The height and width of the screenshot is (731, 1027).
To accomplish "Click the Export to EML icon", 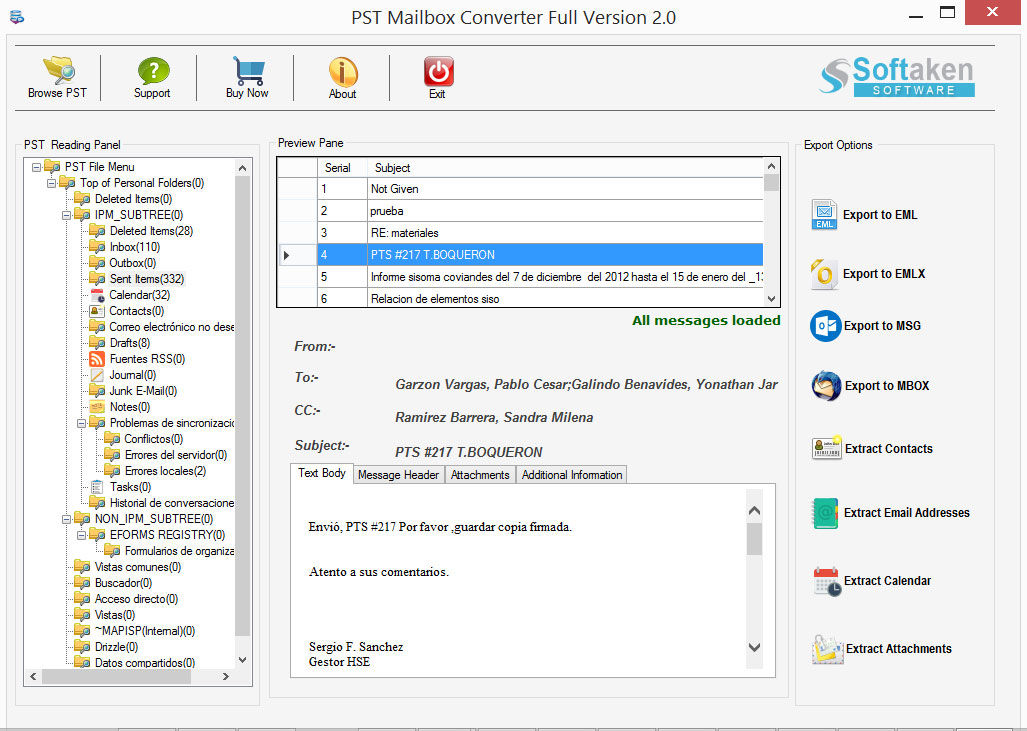I will click(824, 215).
